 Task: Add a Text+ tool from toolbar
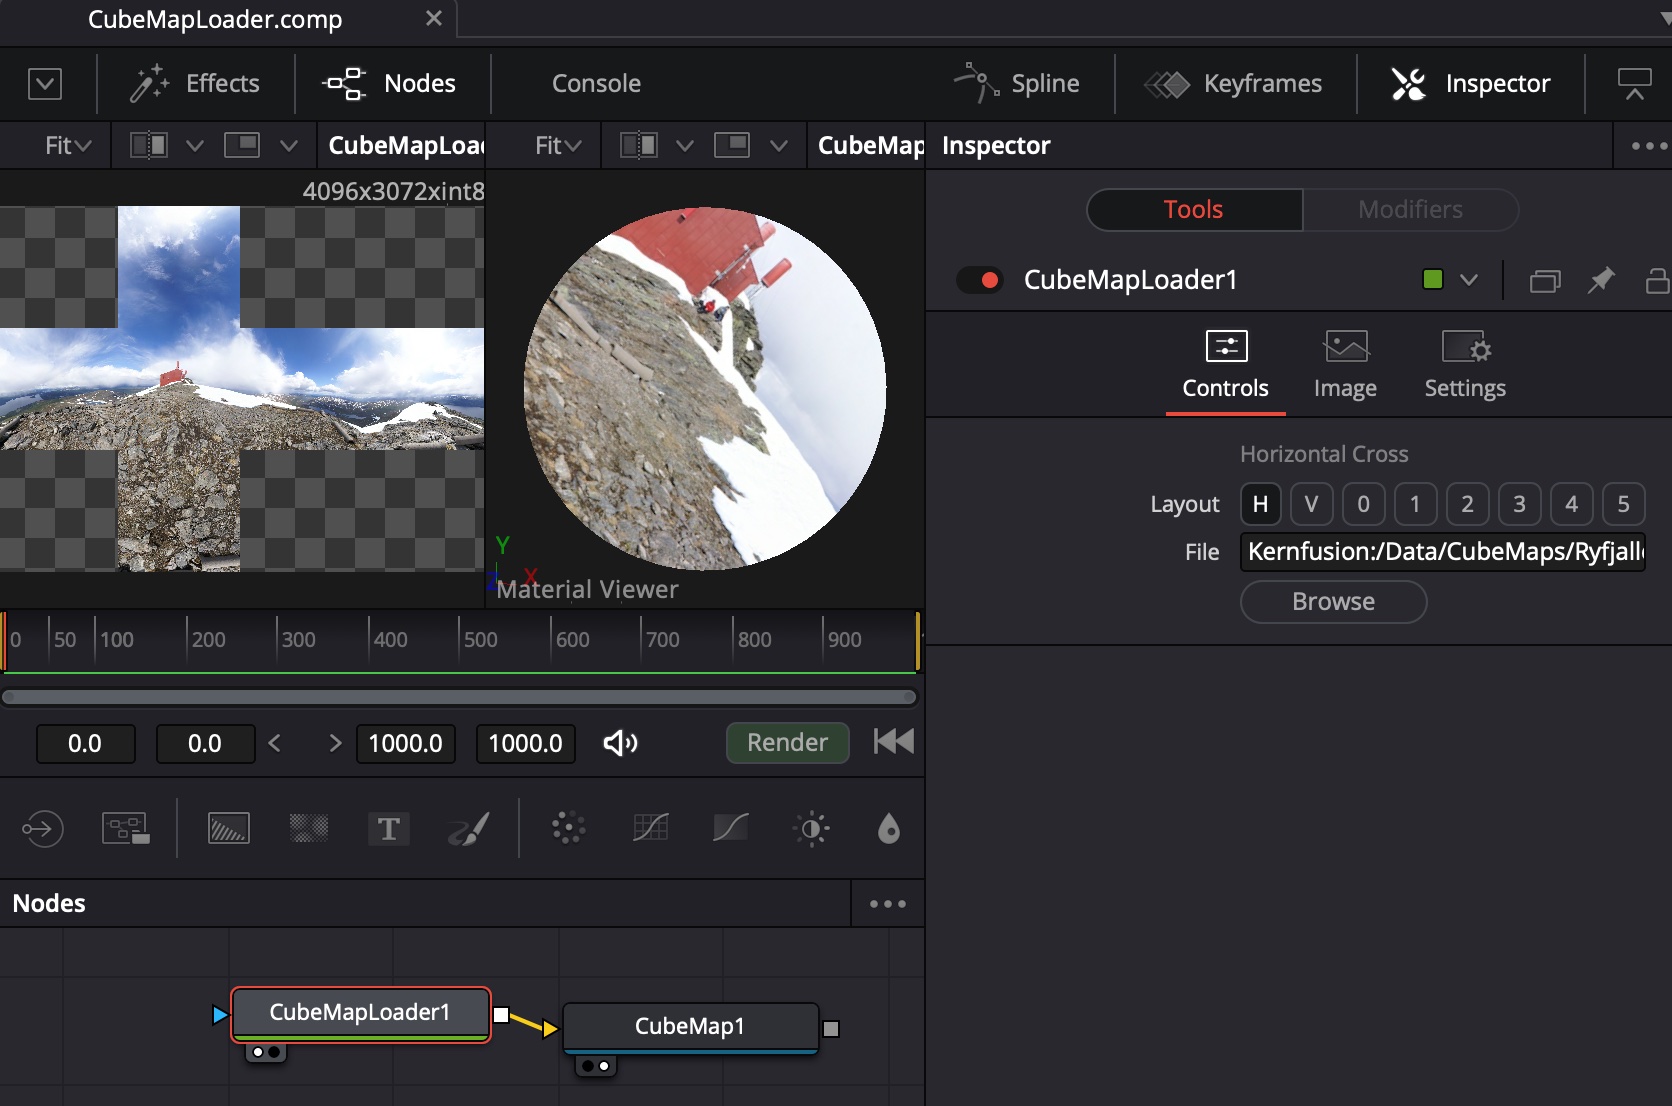point(389,829)
